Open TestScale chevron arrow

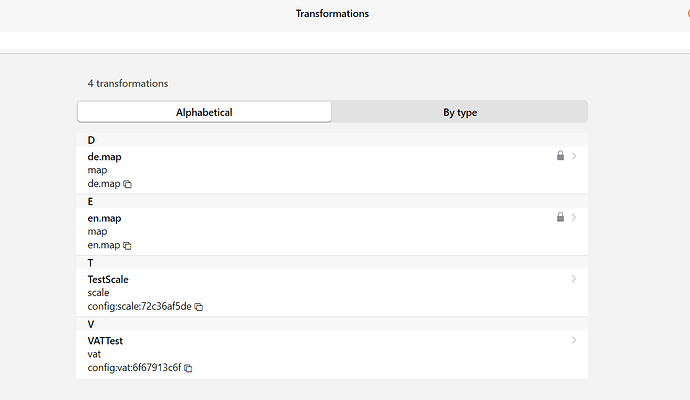point(574,279)
